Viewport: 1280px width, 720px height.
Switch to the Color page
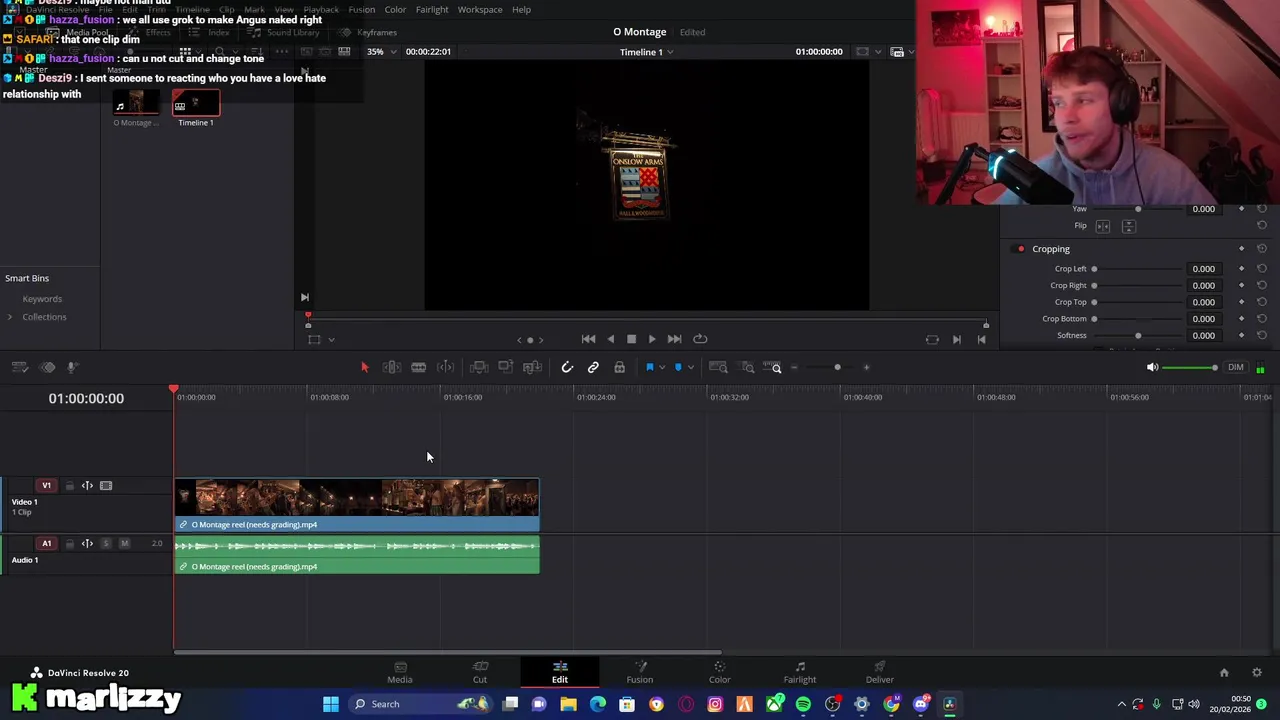pyautogui.click(x=720, y=672)
